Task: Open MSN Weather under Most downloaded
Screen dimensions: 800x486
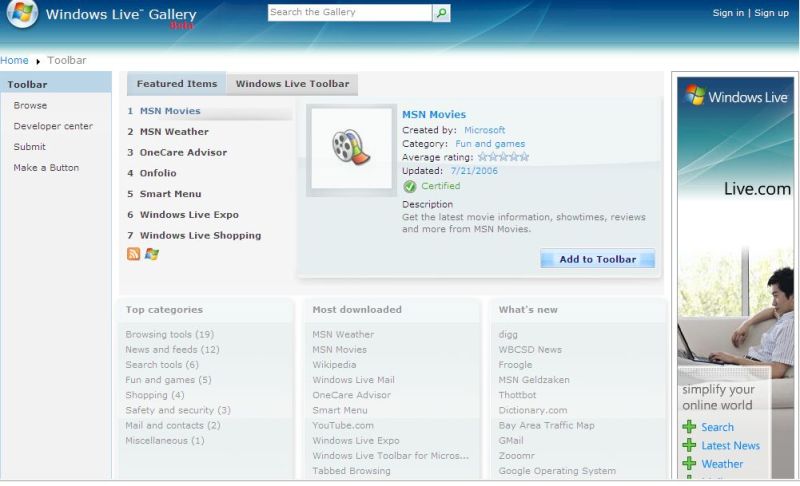Action: point(343,335)
